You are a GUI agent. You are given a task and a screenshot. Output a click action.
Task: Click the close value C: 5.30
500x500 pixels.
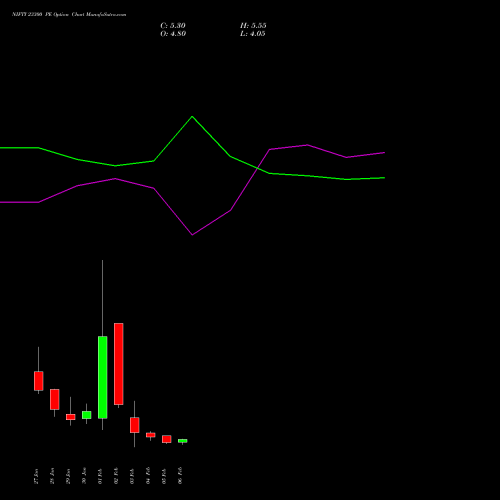[x=173, y=26]
